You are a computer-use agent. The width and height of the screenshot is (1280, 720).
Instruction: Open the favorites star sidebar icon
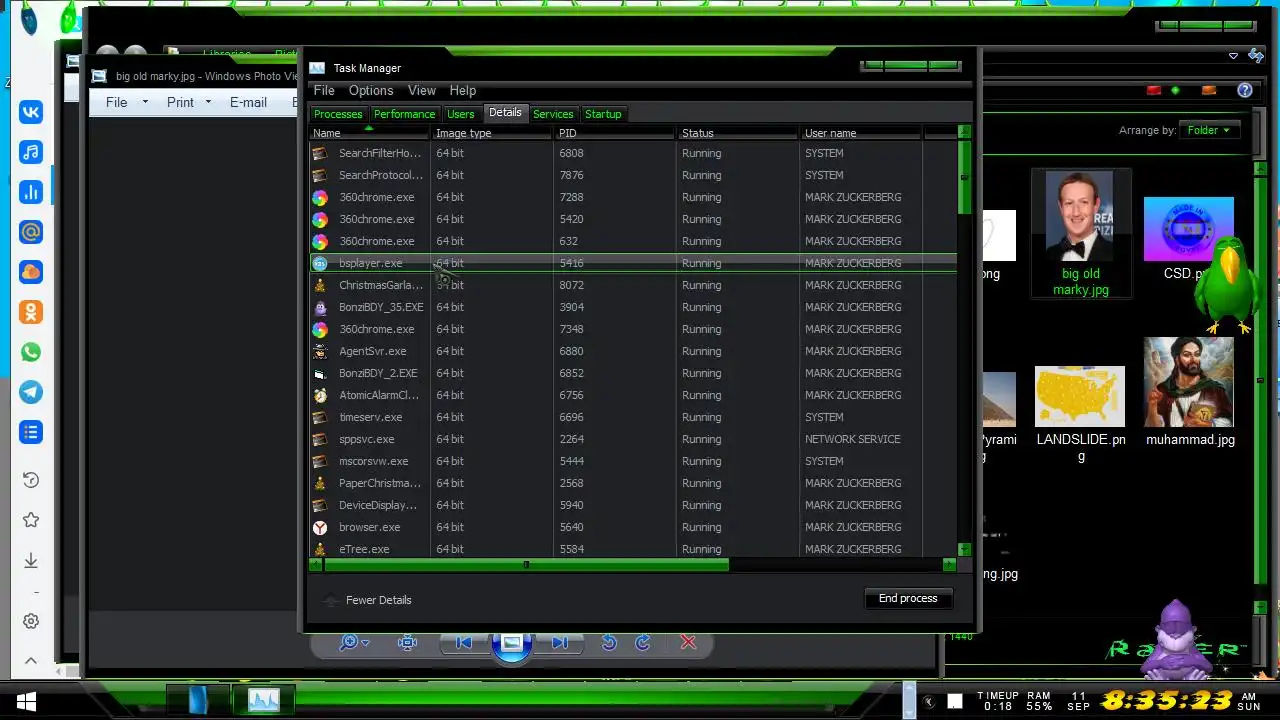point(31,520)
